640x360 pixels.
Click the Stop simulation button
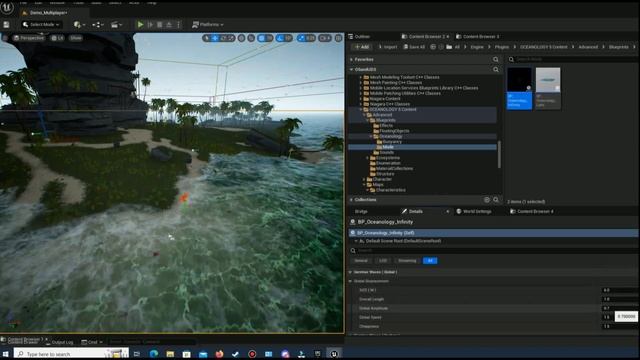tap(160, 24)
